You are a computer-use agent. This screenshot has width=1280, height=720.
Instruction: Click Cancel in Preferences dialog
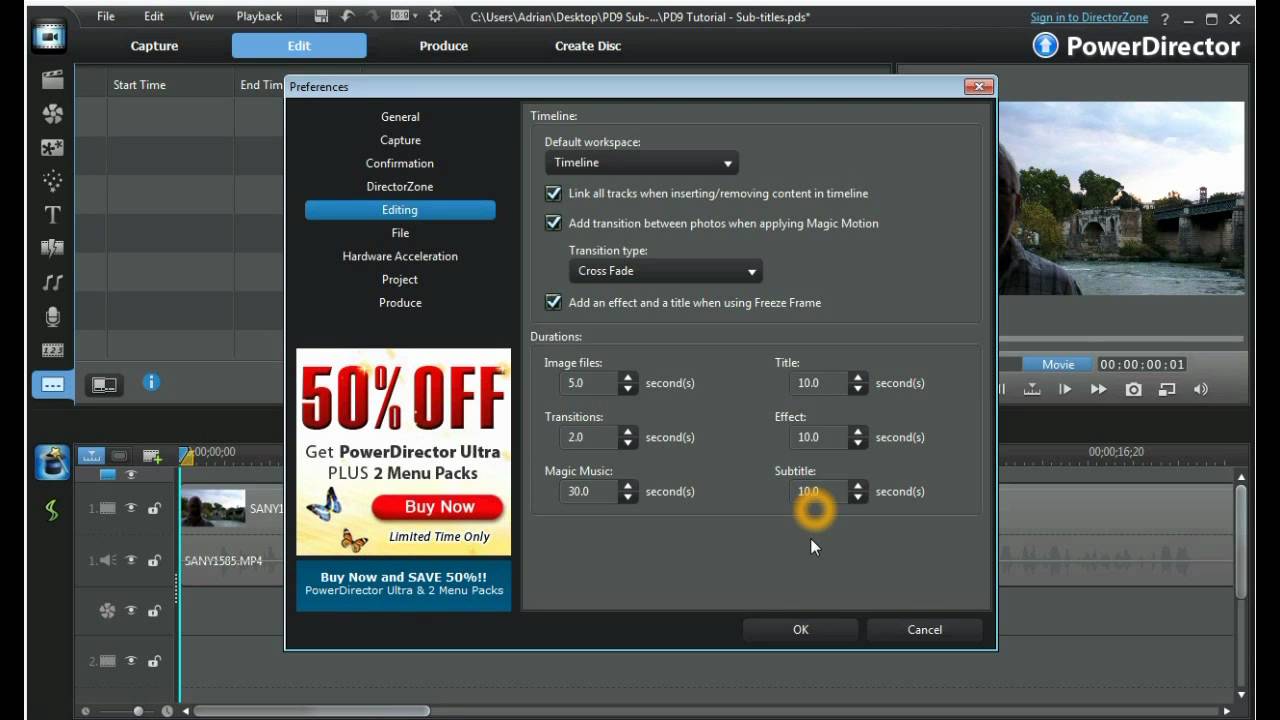click(924, 629)
